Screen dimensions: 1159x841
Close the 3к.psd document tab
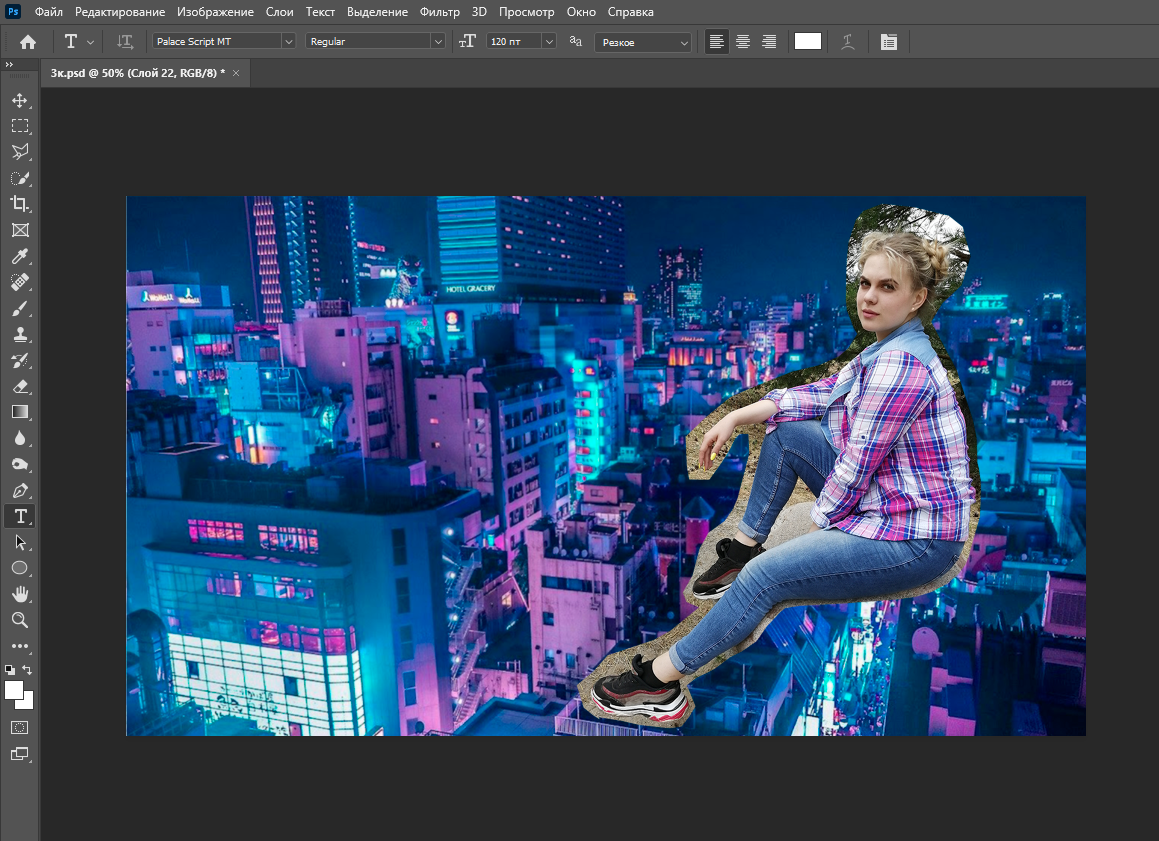(x=236, y=73)
